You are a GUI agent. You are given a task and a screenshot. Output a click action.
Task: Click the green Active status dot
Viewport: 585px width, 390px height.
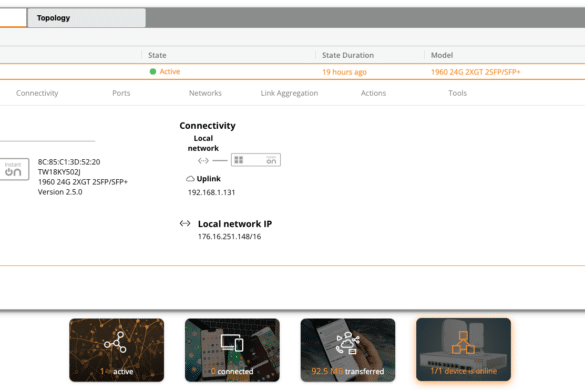[x=153, y=72]
